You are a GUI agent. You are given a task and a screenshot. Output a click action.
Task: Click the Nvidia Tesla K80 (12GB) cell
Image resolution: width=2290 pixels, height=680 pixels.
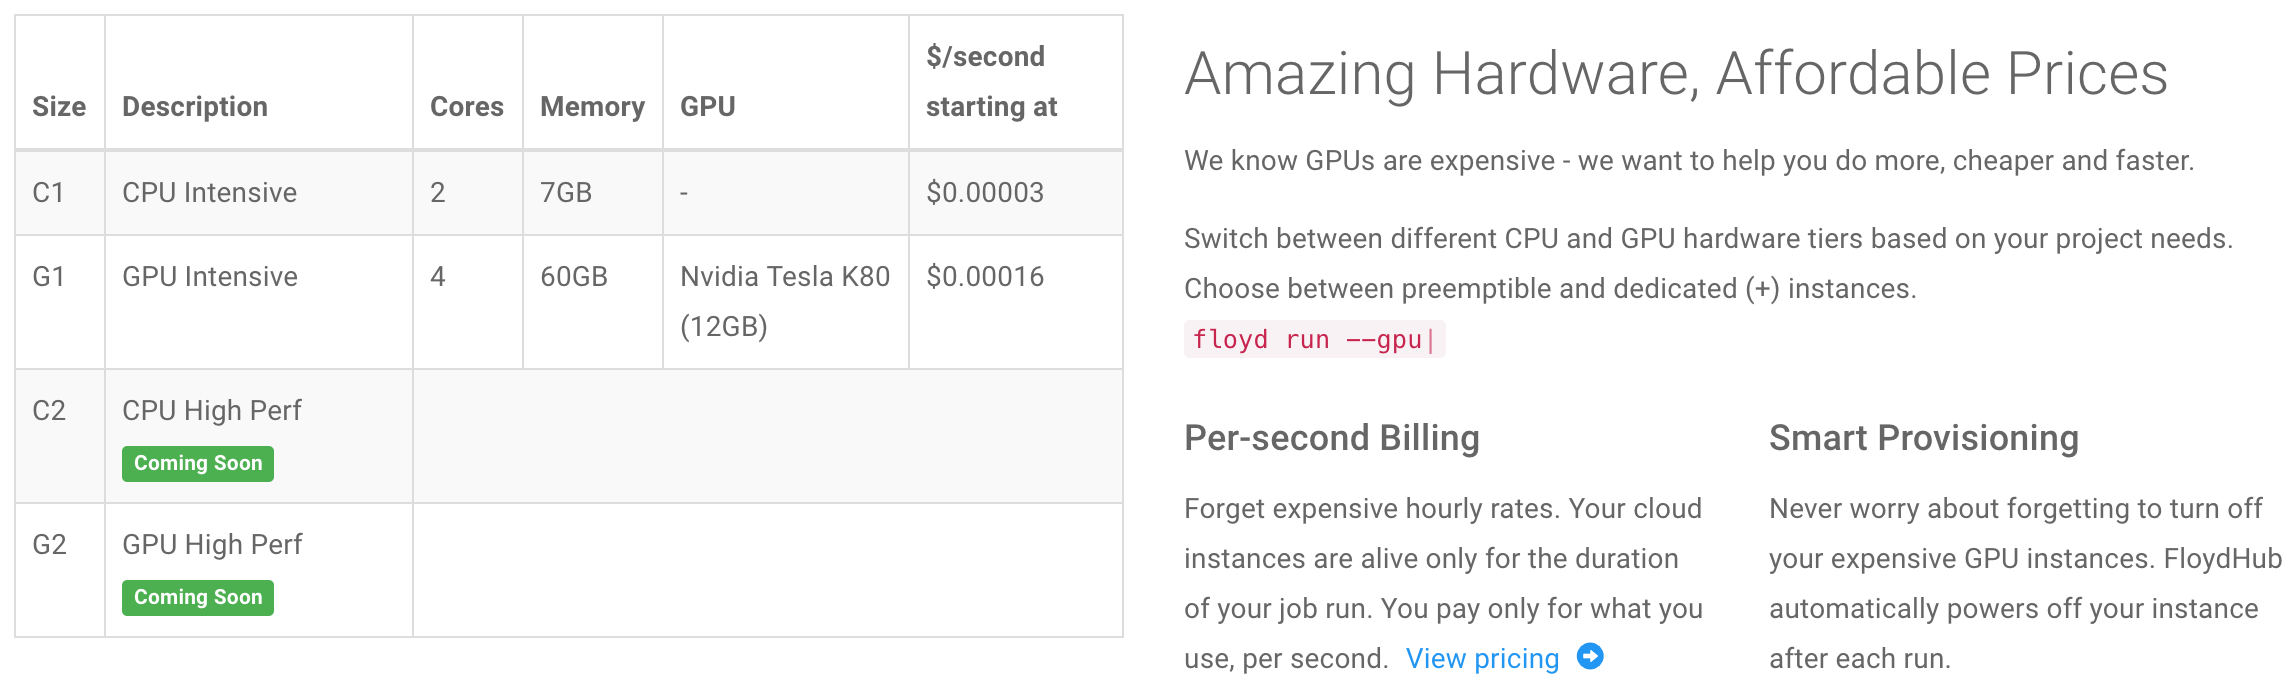click(x=784, y=301)
